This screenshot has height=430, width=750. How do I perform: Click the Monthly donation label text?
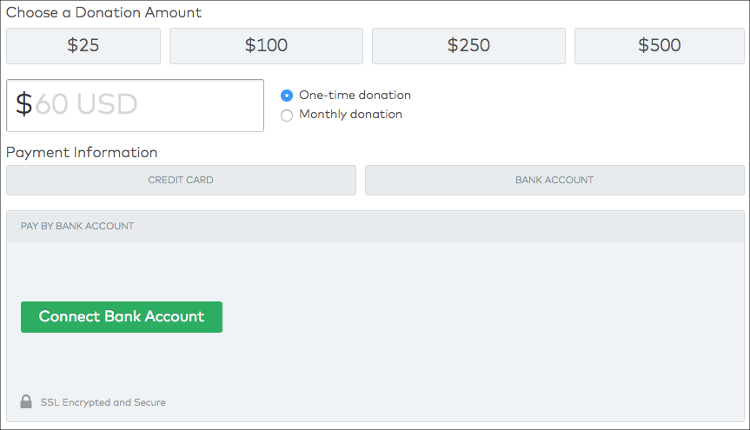[x=351, y=114]
